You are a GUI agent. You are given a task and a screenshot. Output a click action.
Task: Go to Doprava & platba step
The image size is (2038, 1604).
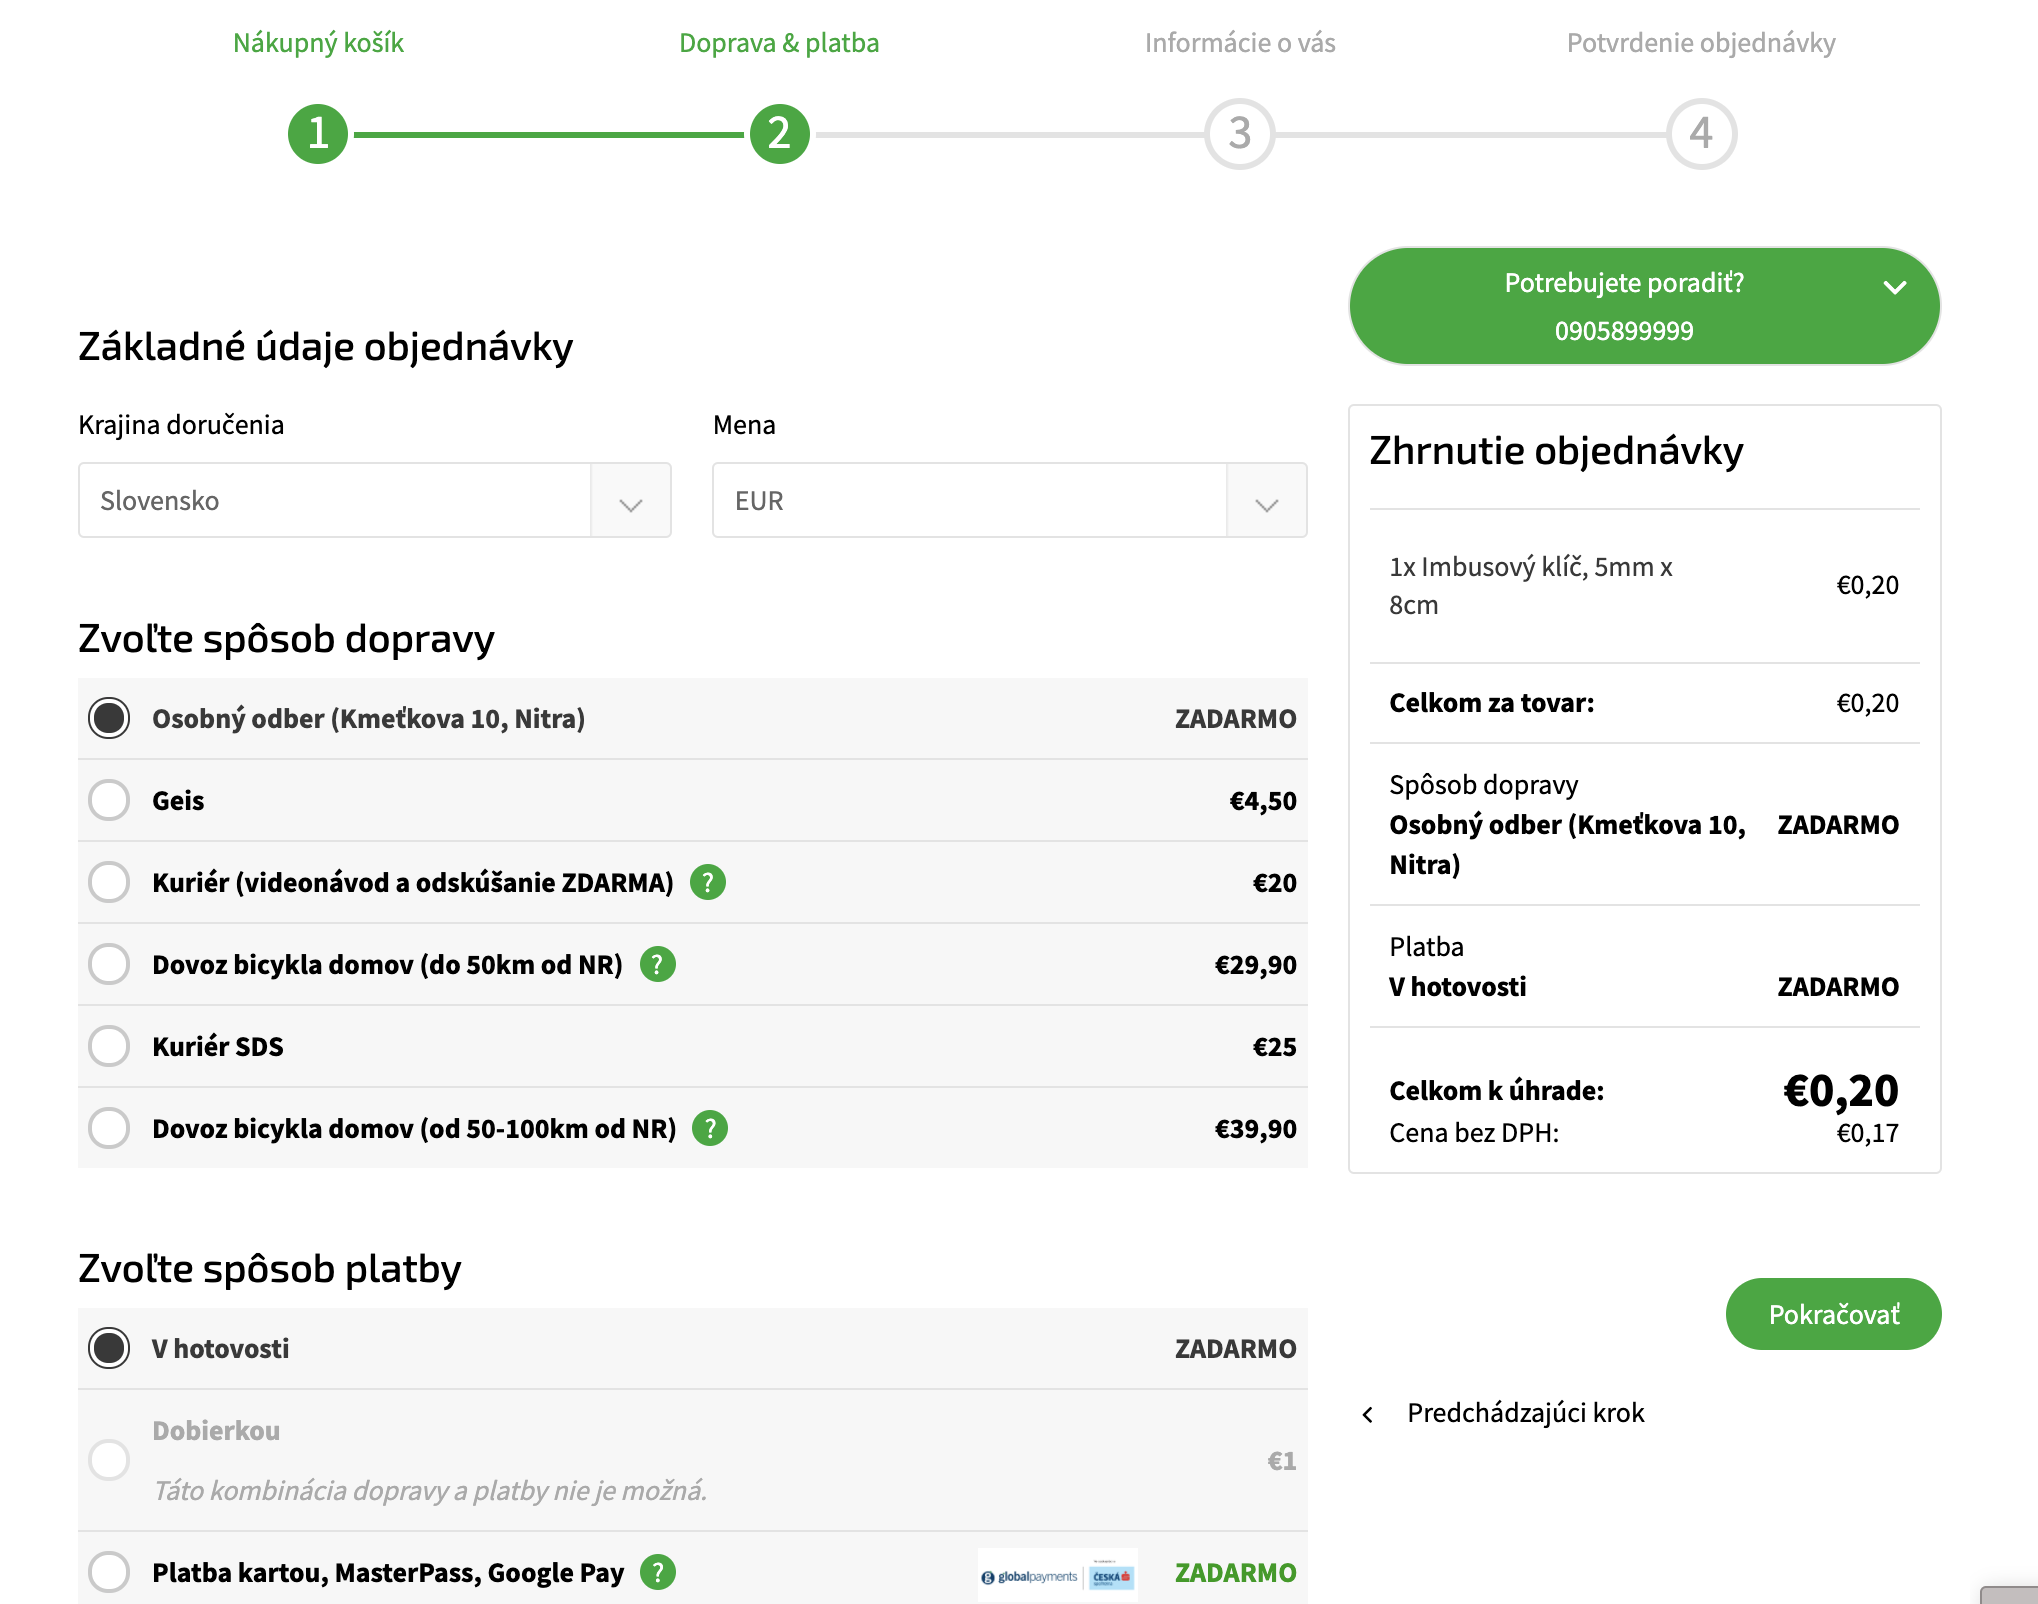click(x=779, y=43)
